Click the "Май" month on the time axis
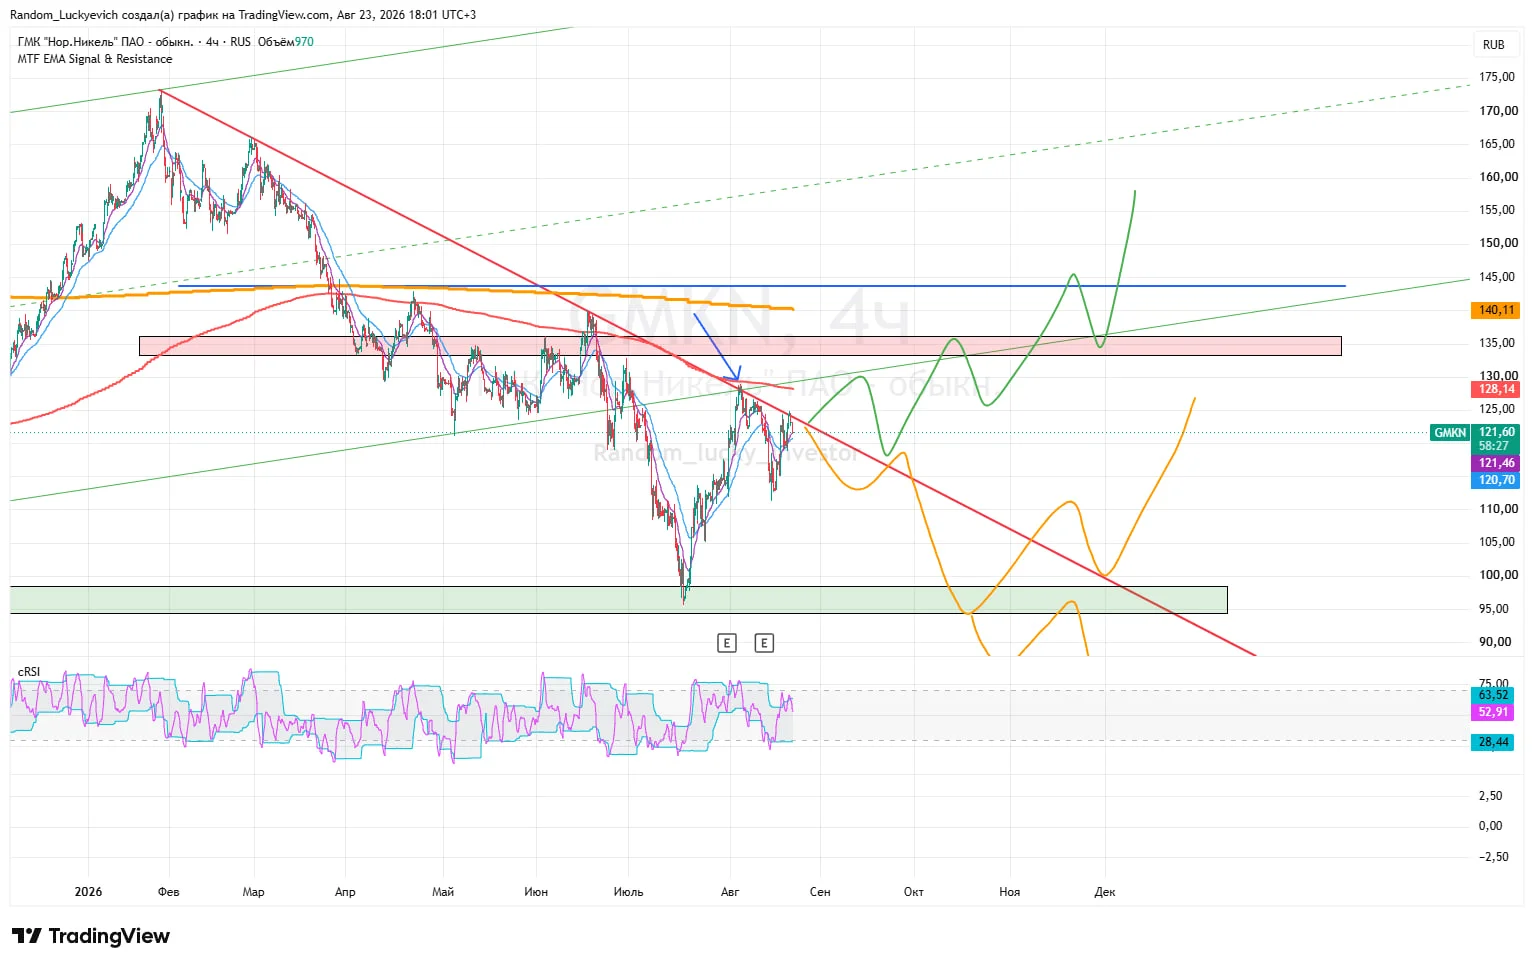This screenshot has height=966, width=1534. (443, 892)
